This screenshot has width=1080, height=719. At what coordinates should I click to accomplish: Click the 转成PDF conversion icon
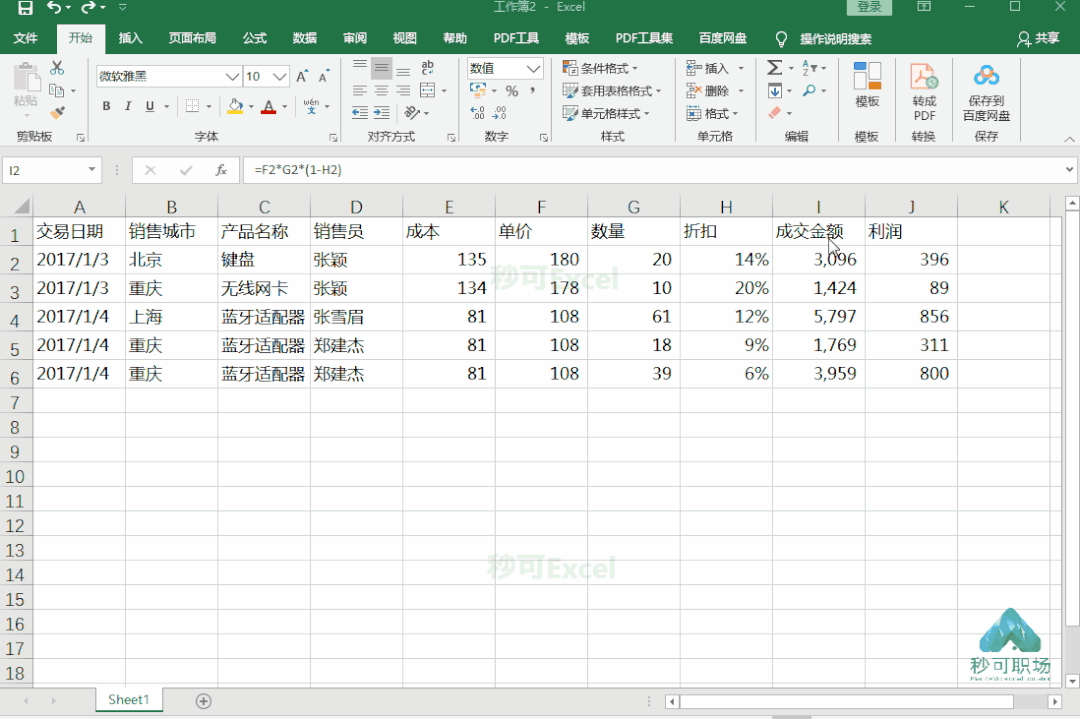(923, 88)
